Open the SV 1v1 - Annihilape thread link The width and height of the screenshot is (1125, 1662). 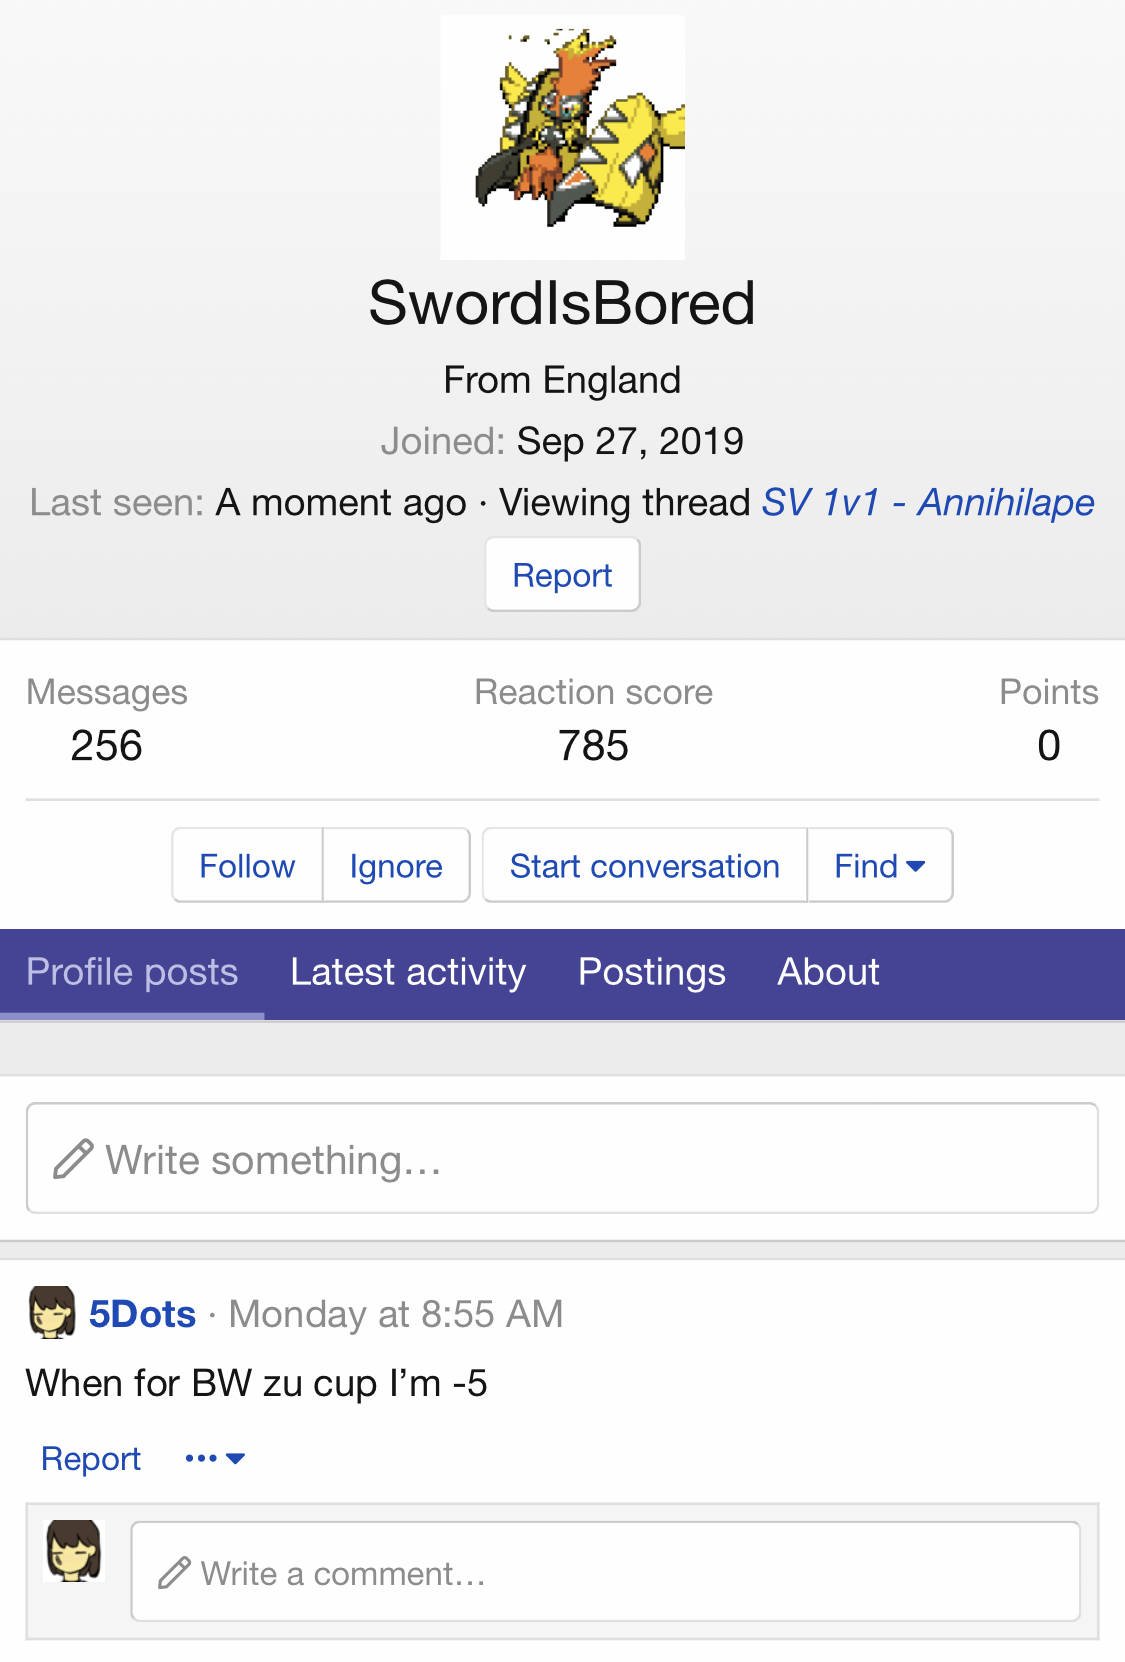(927, 502)
